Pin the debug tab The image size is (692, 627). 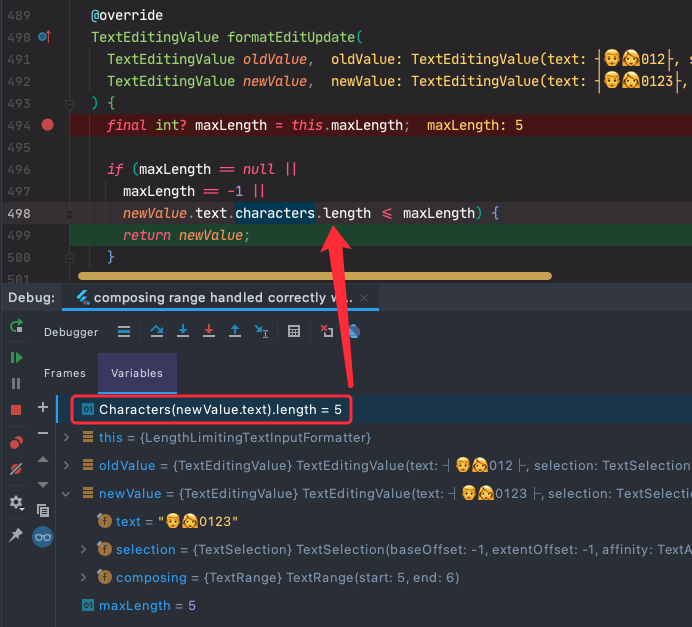(x=16, y=534)
